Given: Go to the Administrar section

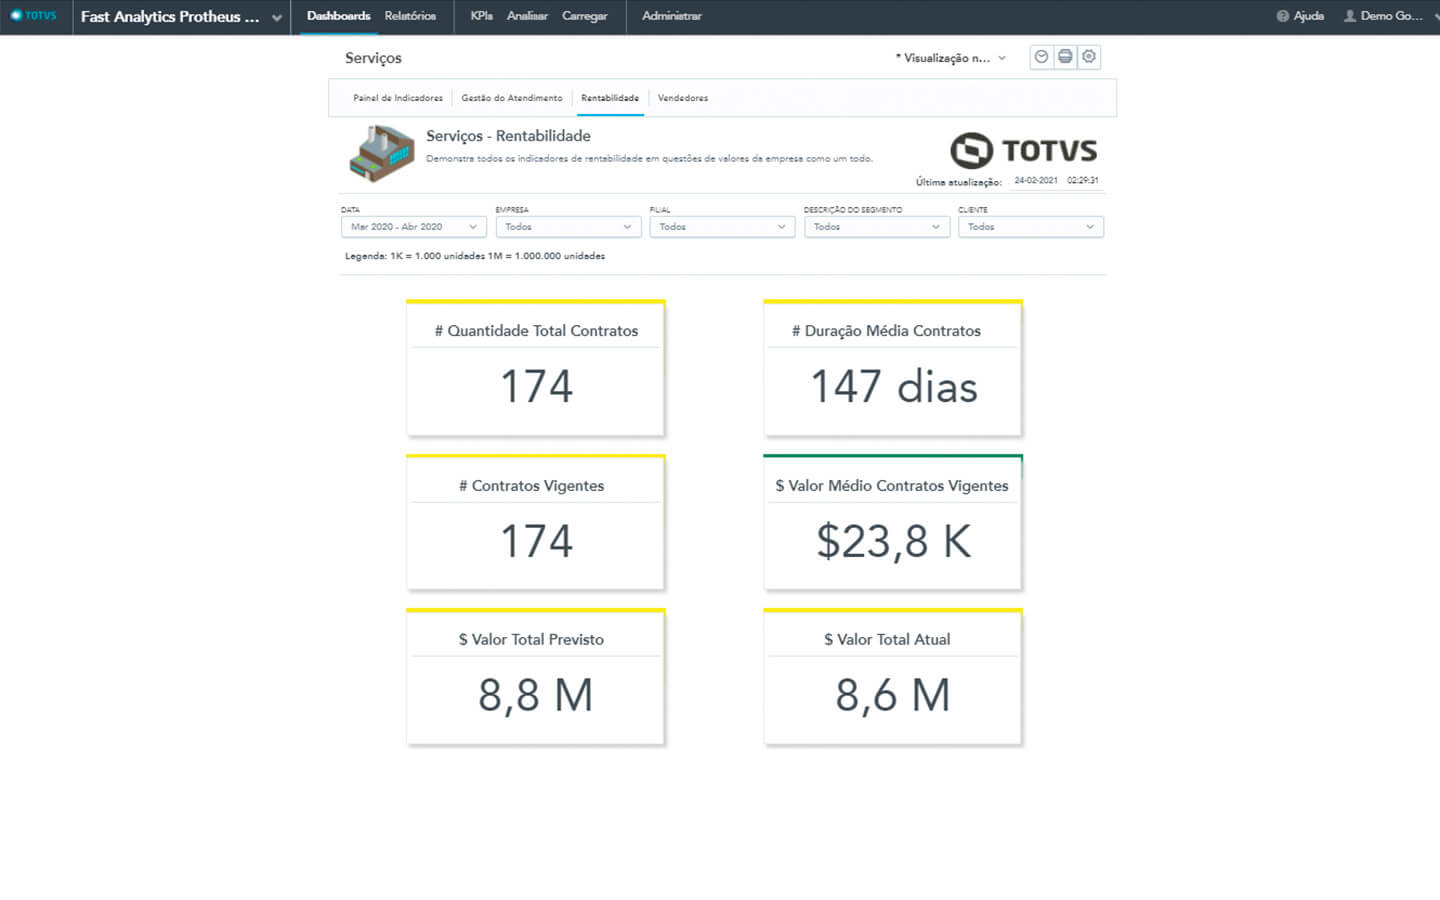Looking at the screenshot, I should (671, 16).
